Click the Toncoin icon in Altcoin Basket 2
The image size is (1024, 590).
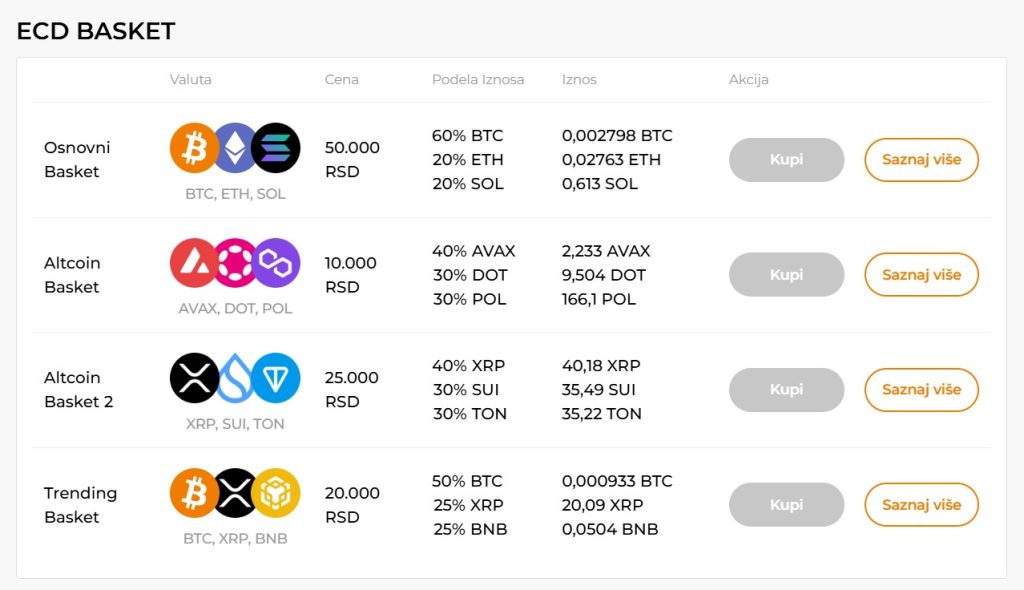pyautogui.click(x=276, y=378)
